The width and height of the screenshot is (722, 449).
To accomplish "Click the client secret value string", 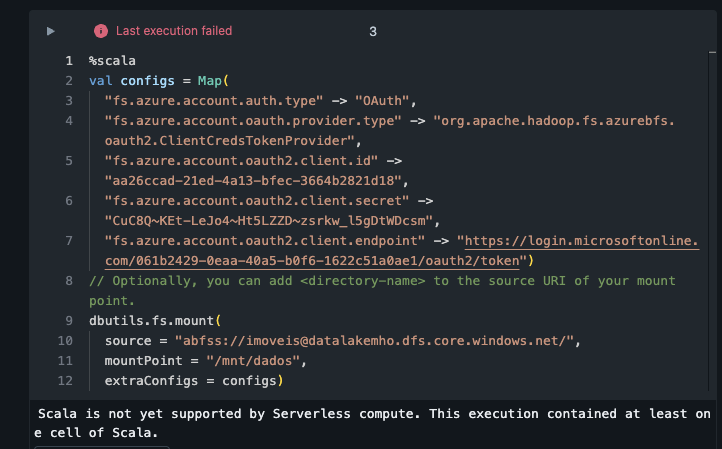I will 271,221.
